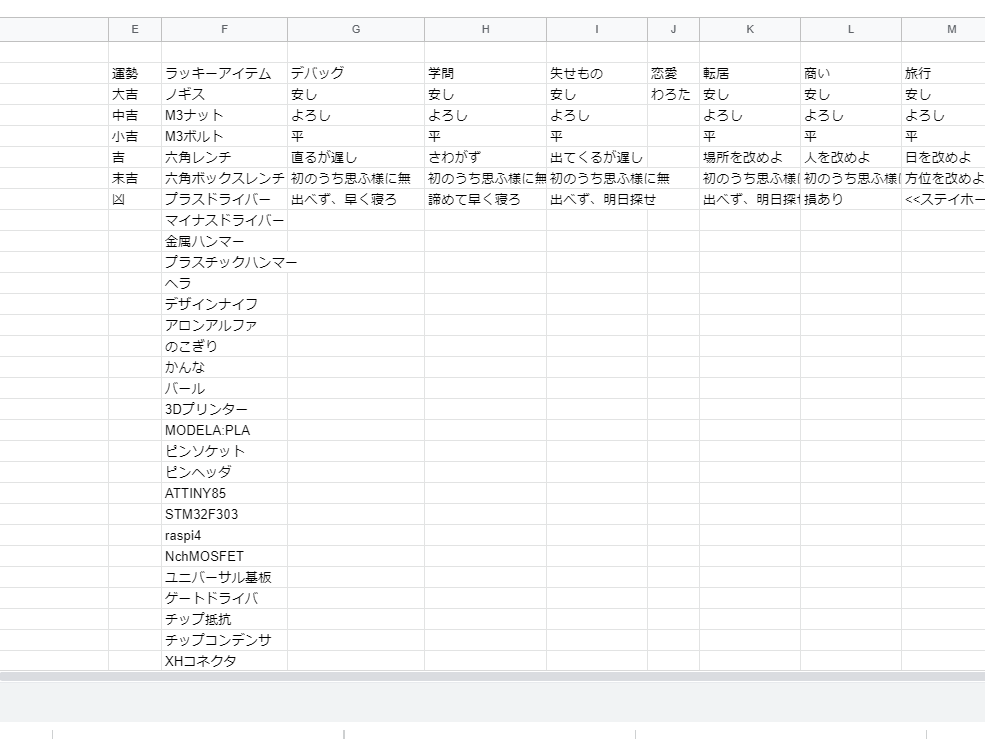
Task: Select the 大吉 cell
Action: [x=134, y=94]
